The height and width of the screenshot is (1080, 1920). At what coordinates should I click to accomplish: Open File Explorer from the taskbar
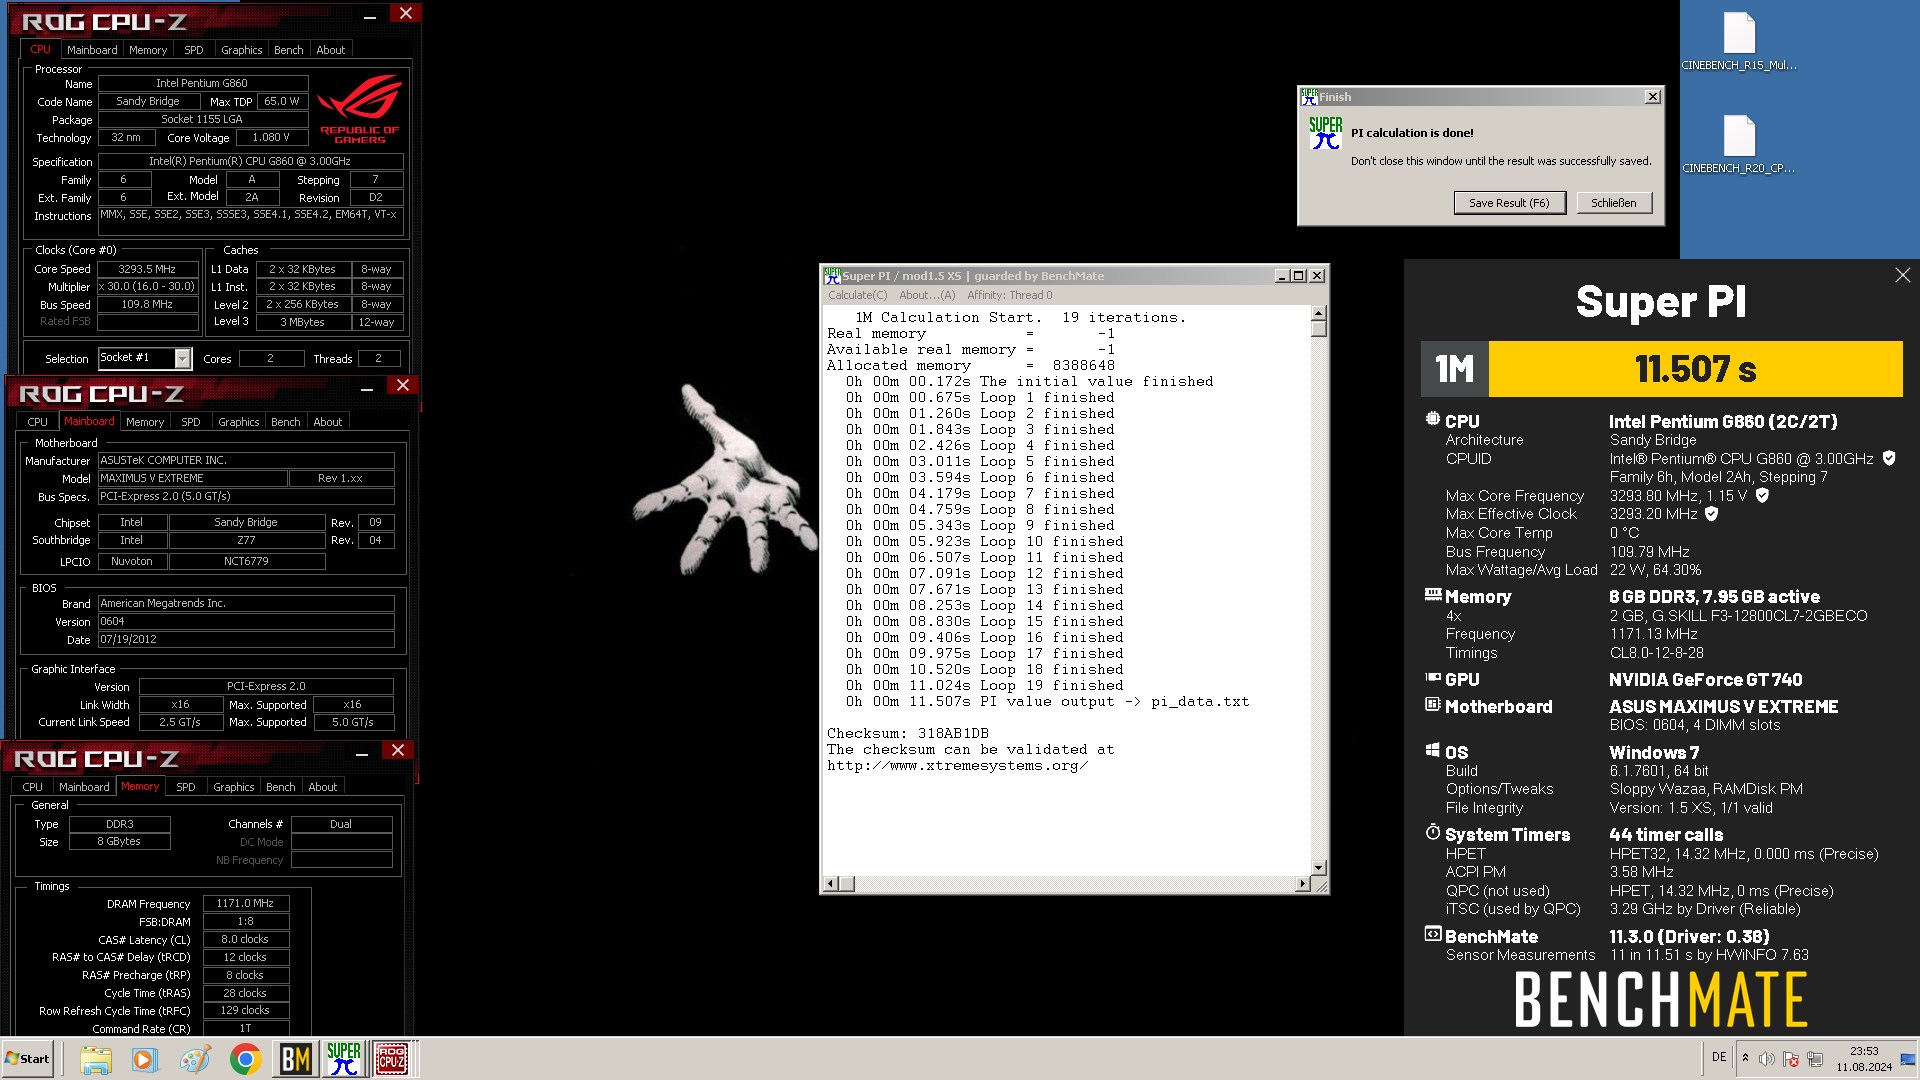[96, 1059]
